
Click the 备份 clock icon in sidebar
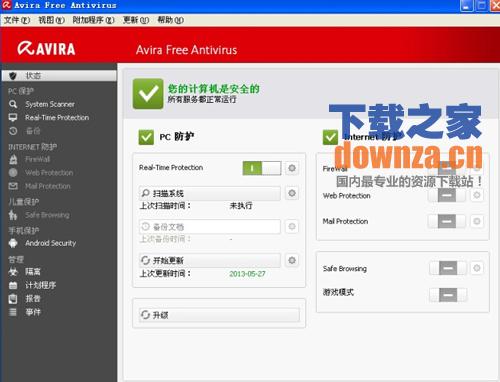[x=13, y=131]
